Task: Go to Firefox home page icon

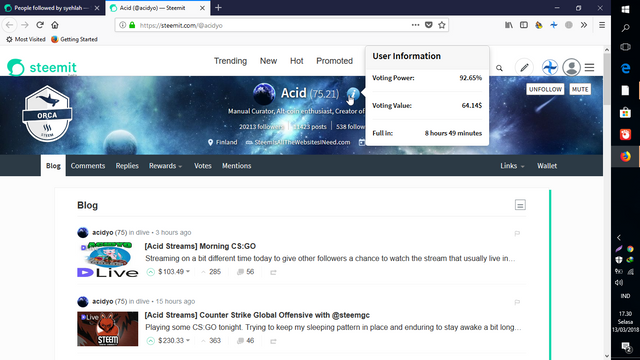Action: 55,25
